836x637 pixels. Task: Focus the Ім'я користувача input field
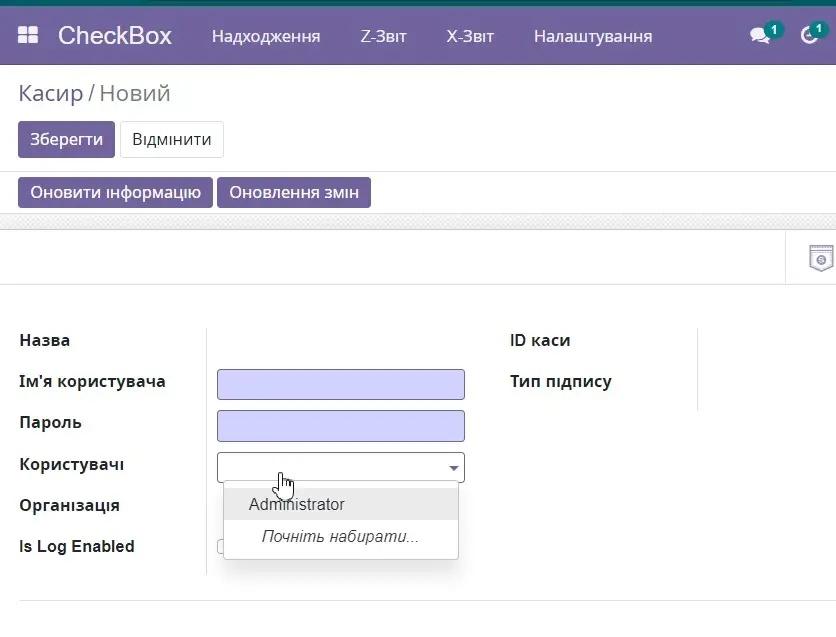click(x=340, y=384)
